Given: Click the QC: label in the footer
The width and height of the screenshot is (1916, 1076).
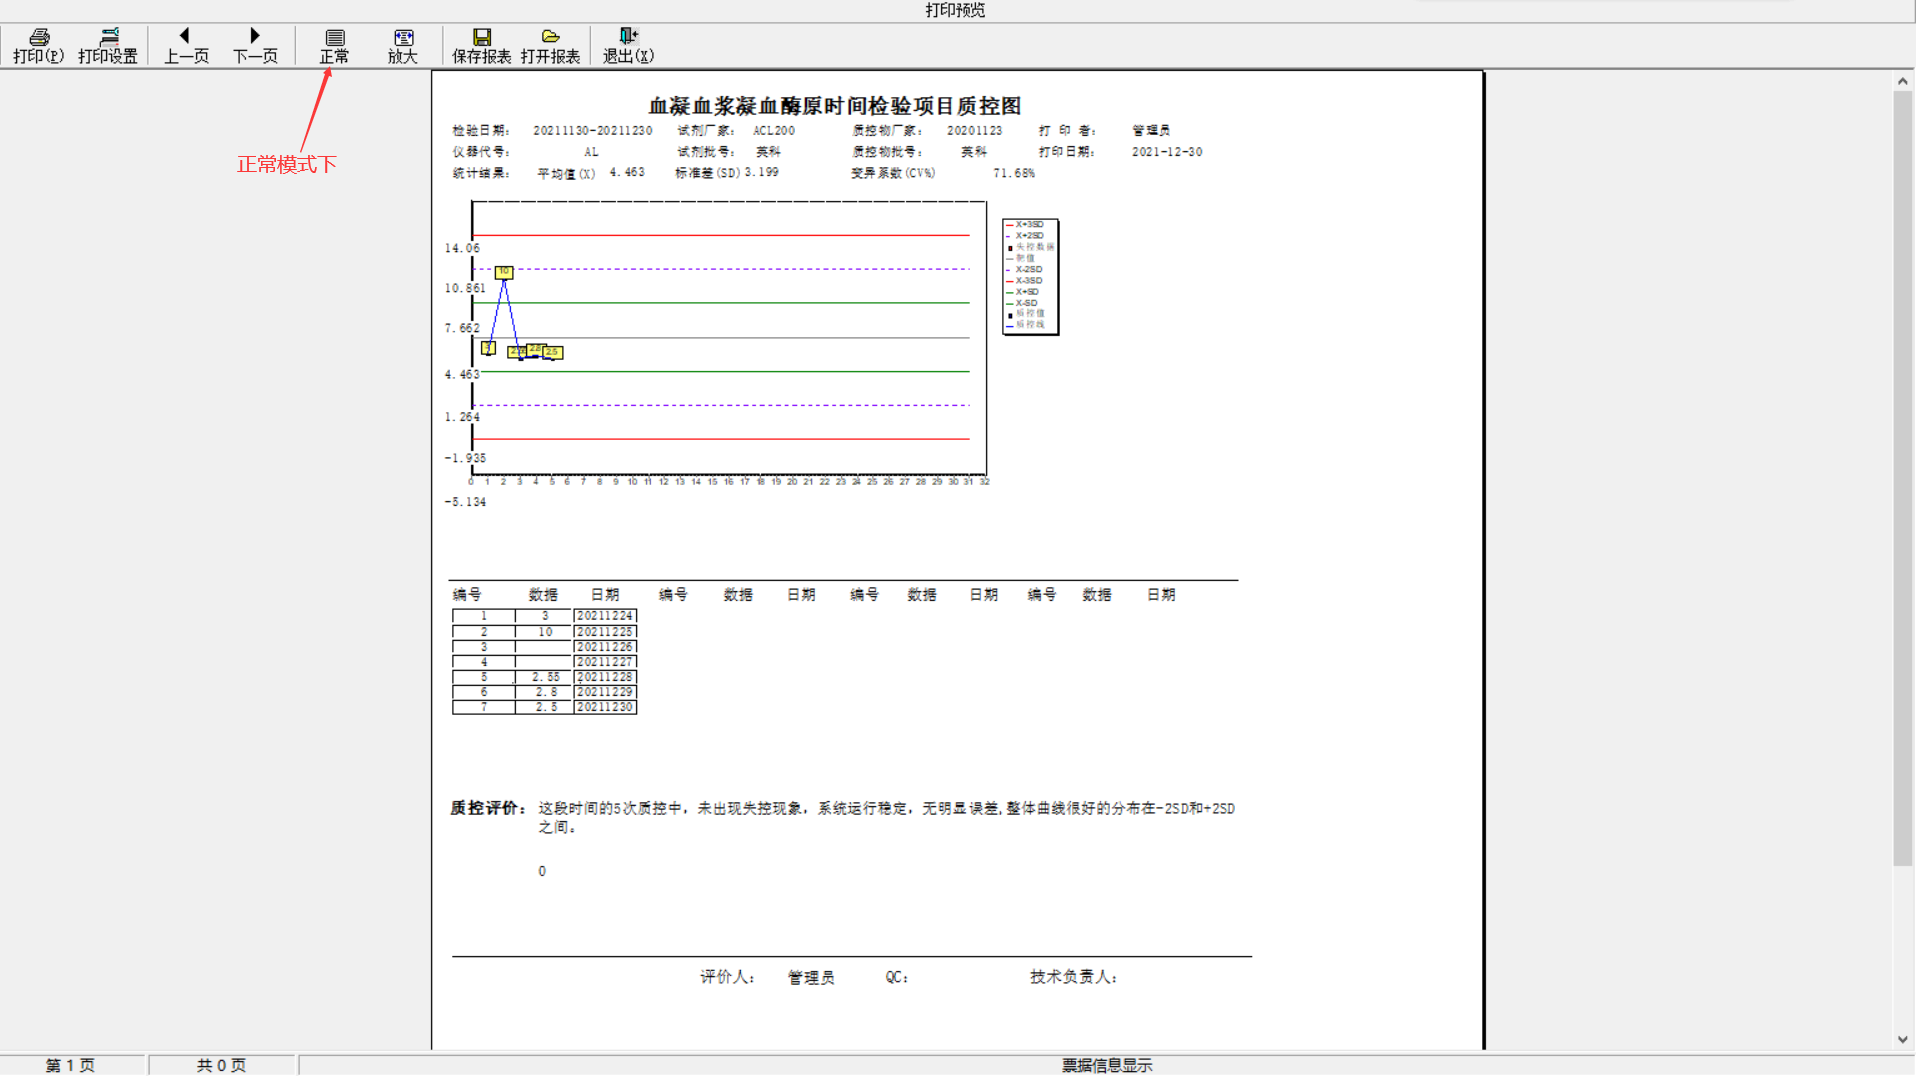Looking at the screenshot, I should click(897, 977).
